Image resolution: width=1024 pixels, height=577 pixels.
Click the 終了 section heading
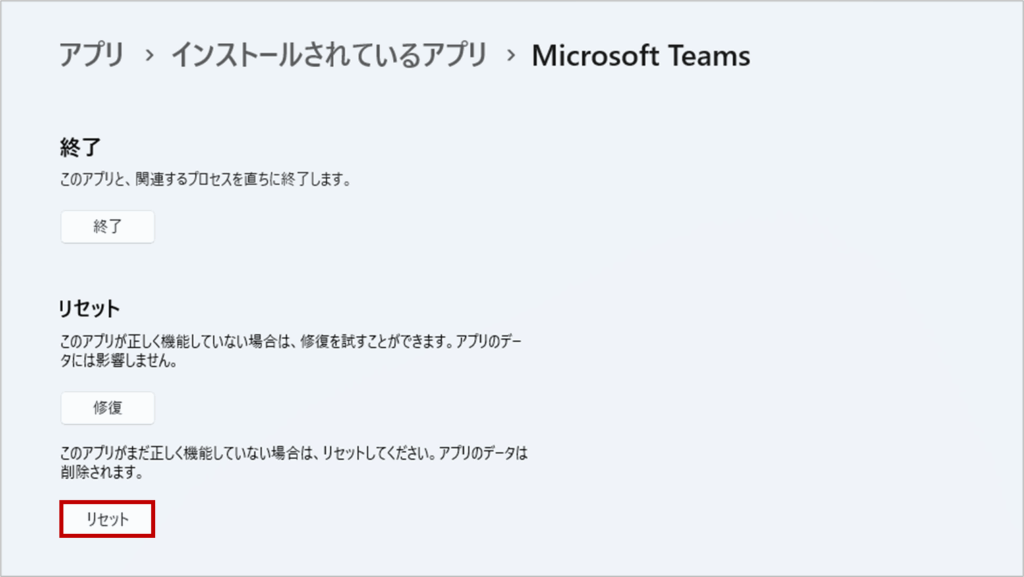pos(80,147)
